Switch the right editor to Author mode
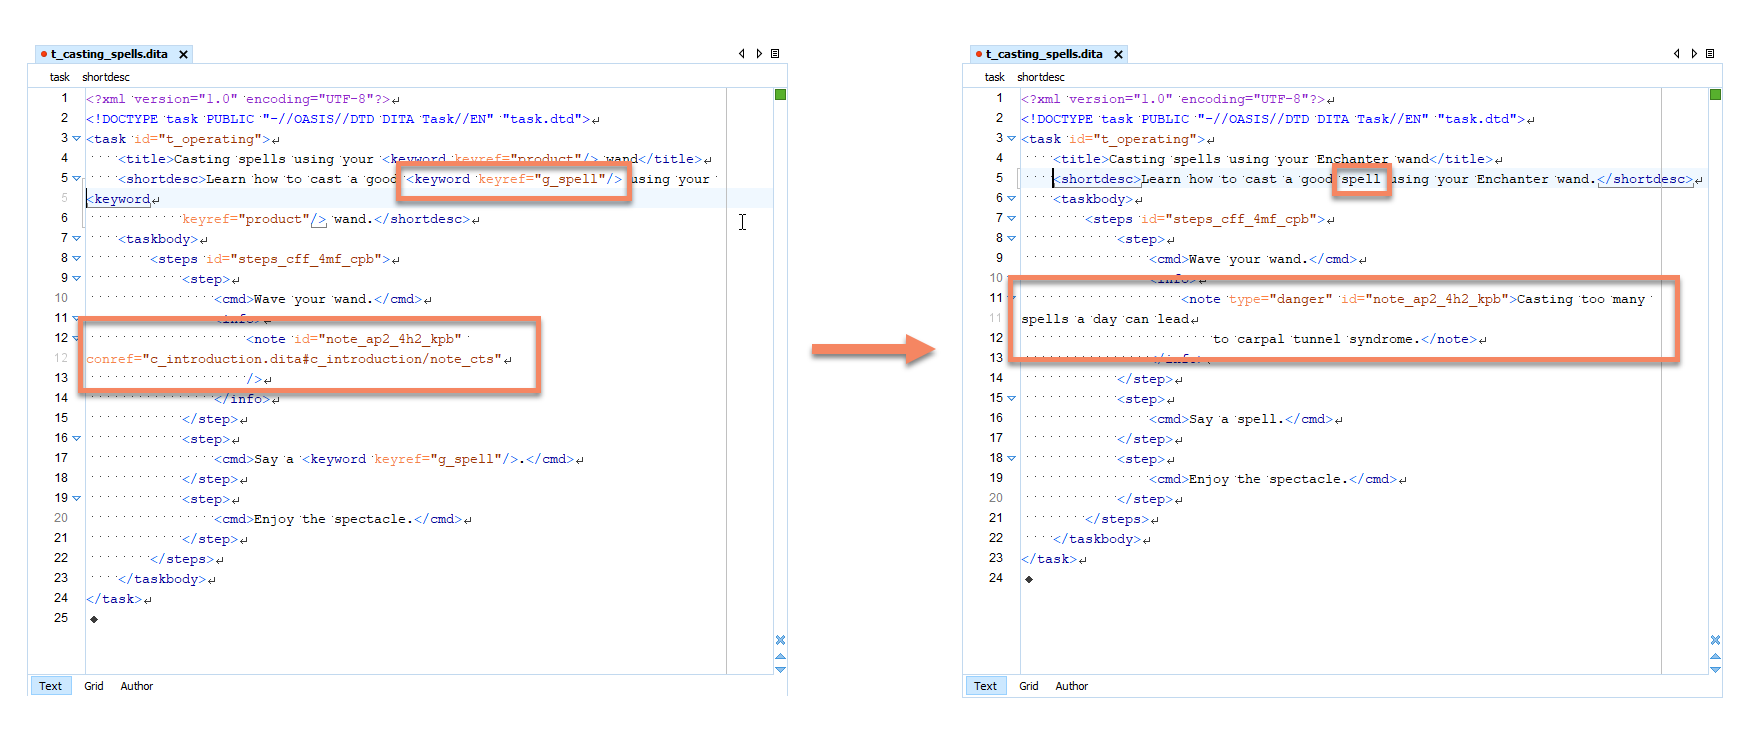1748x730 pixels. click(1071, 686)
